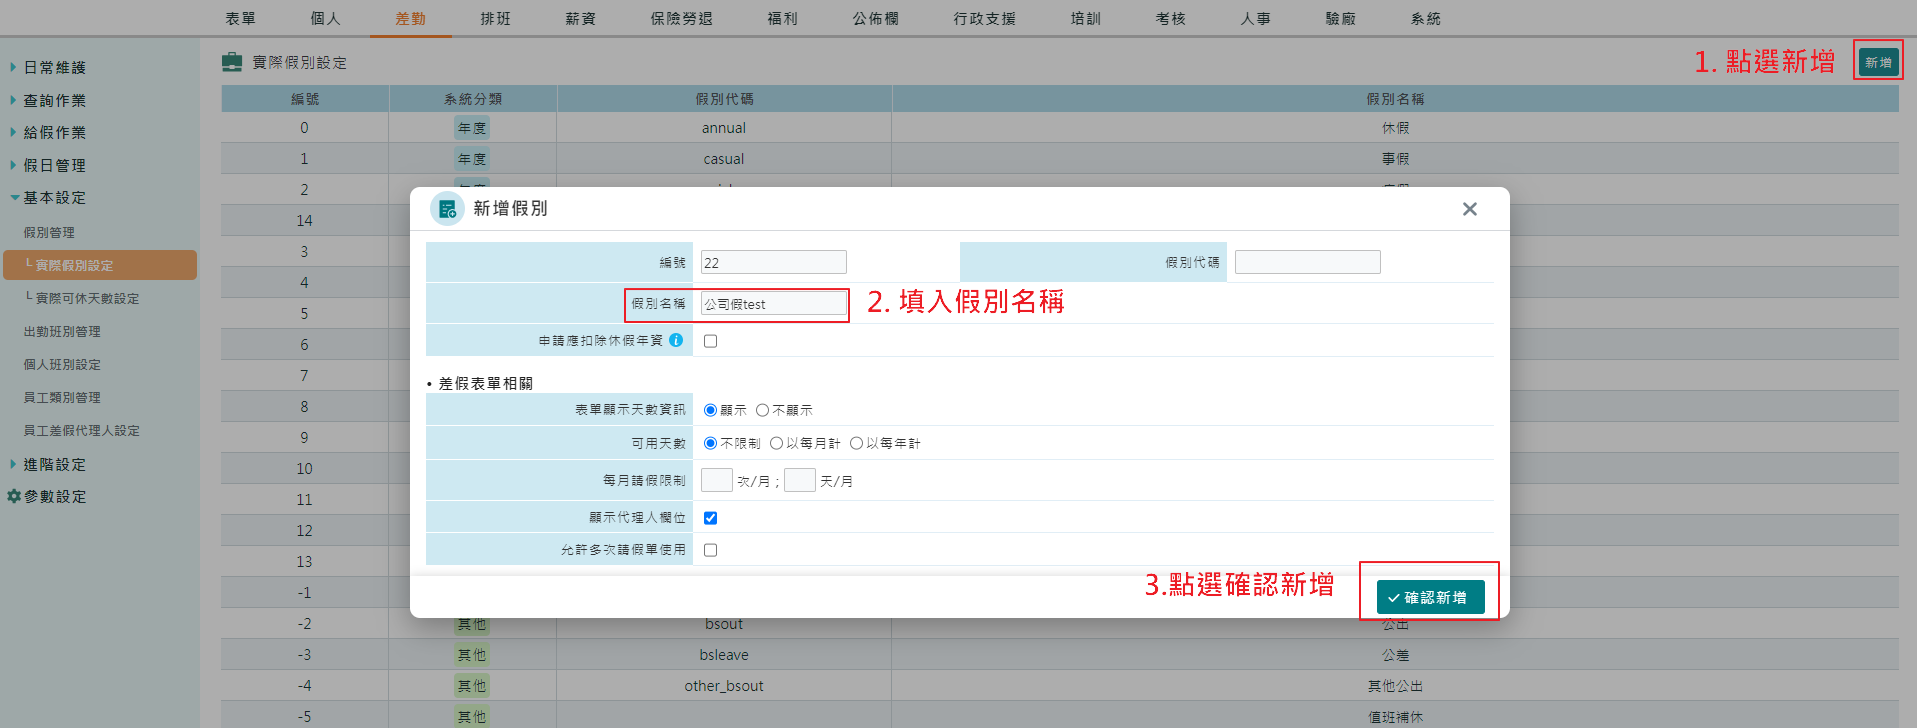Screen dimensions: 1917x728
Task: Click the 假別名稱 column header
Action: point(1395,98)
